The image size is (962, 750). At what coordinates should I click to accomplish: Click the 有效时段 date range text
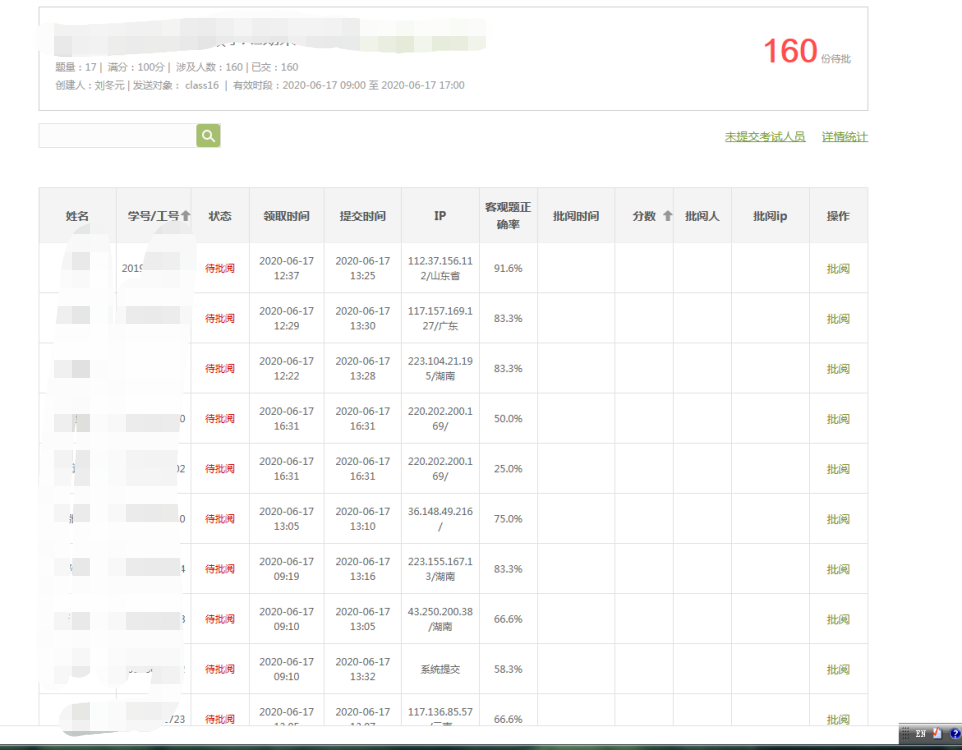tap(348, 85)
